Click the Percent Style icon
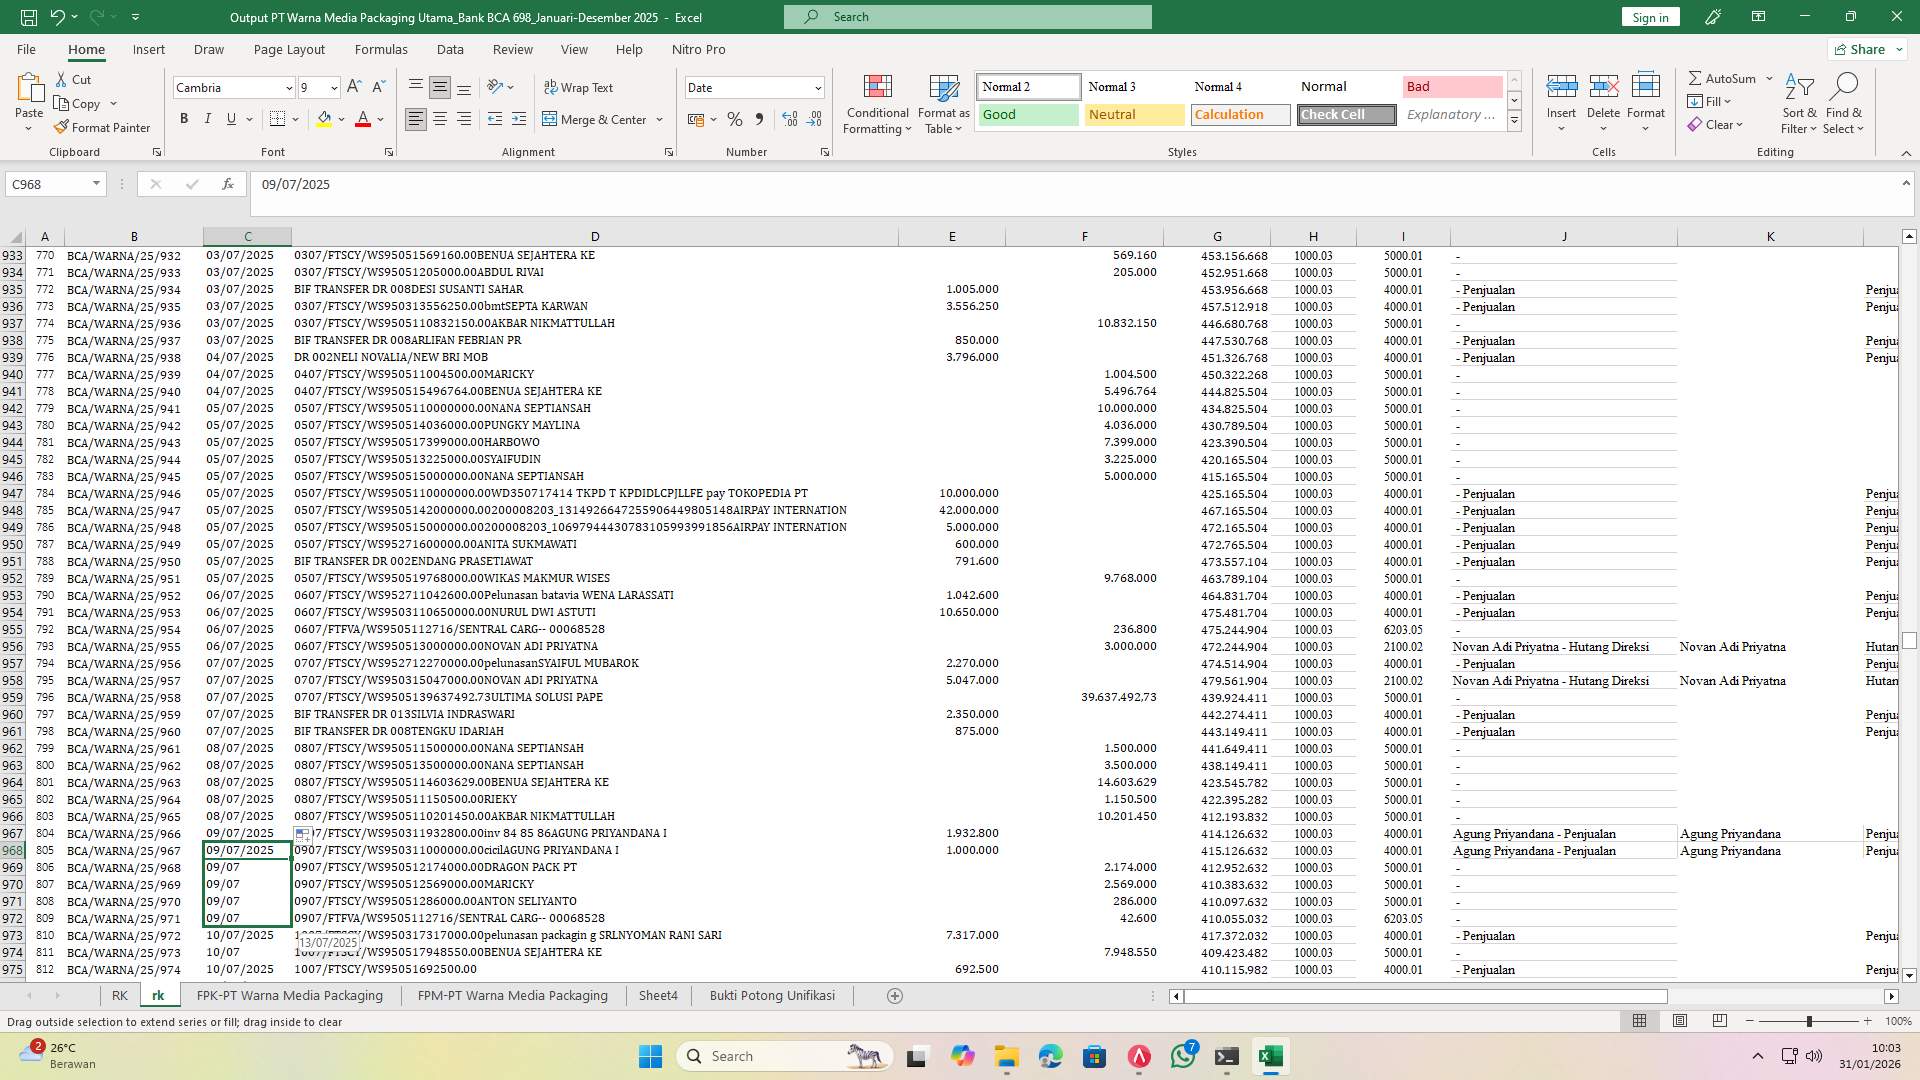Viewport: 1920px width, 1080px height. click(x=735, y=119)
